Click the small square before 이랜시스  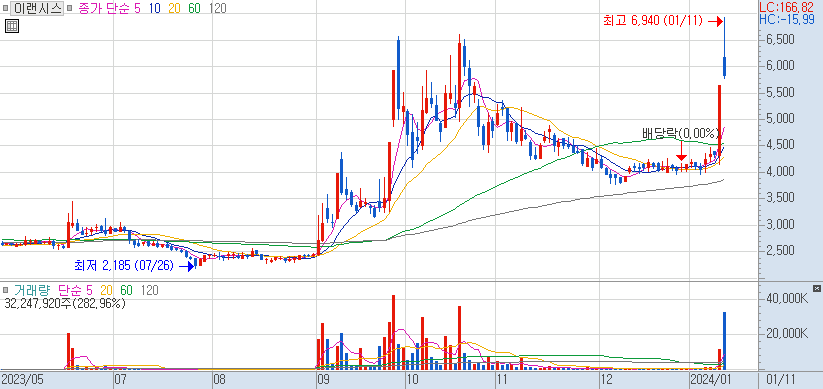(x=5, y=8)
